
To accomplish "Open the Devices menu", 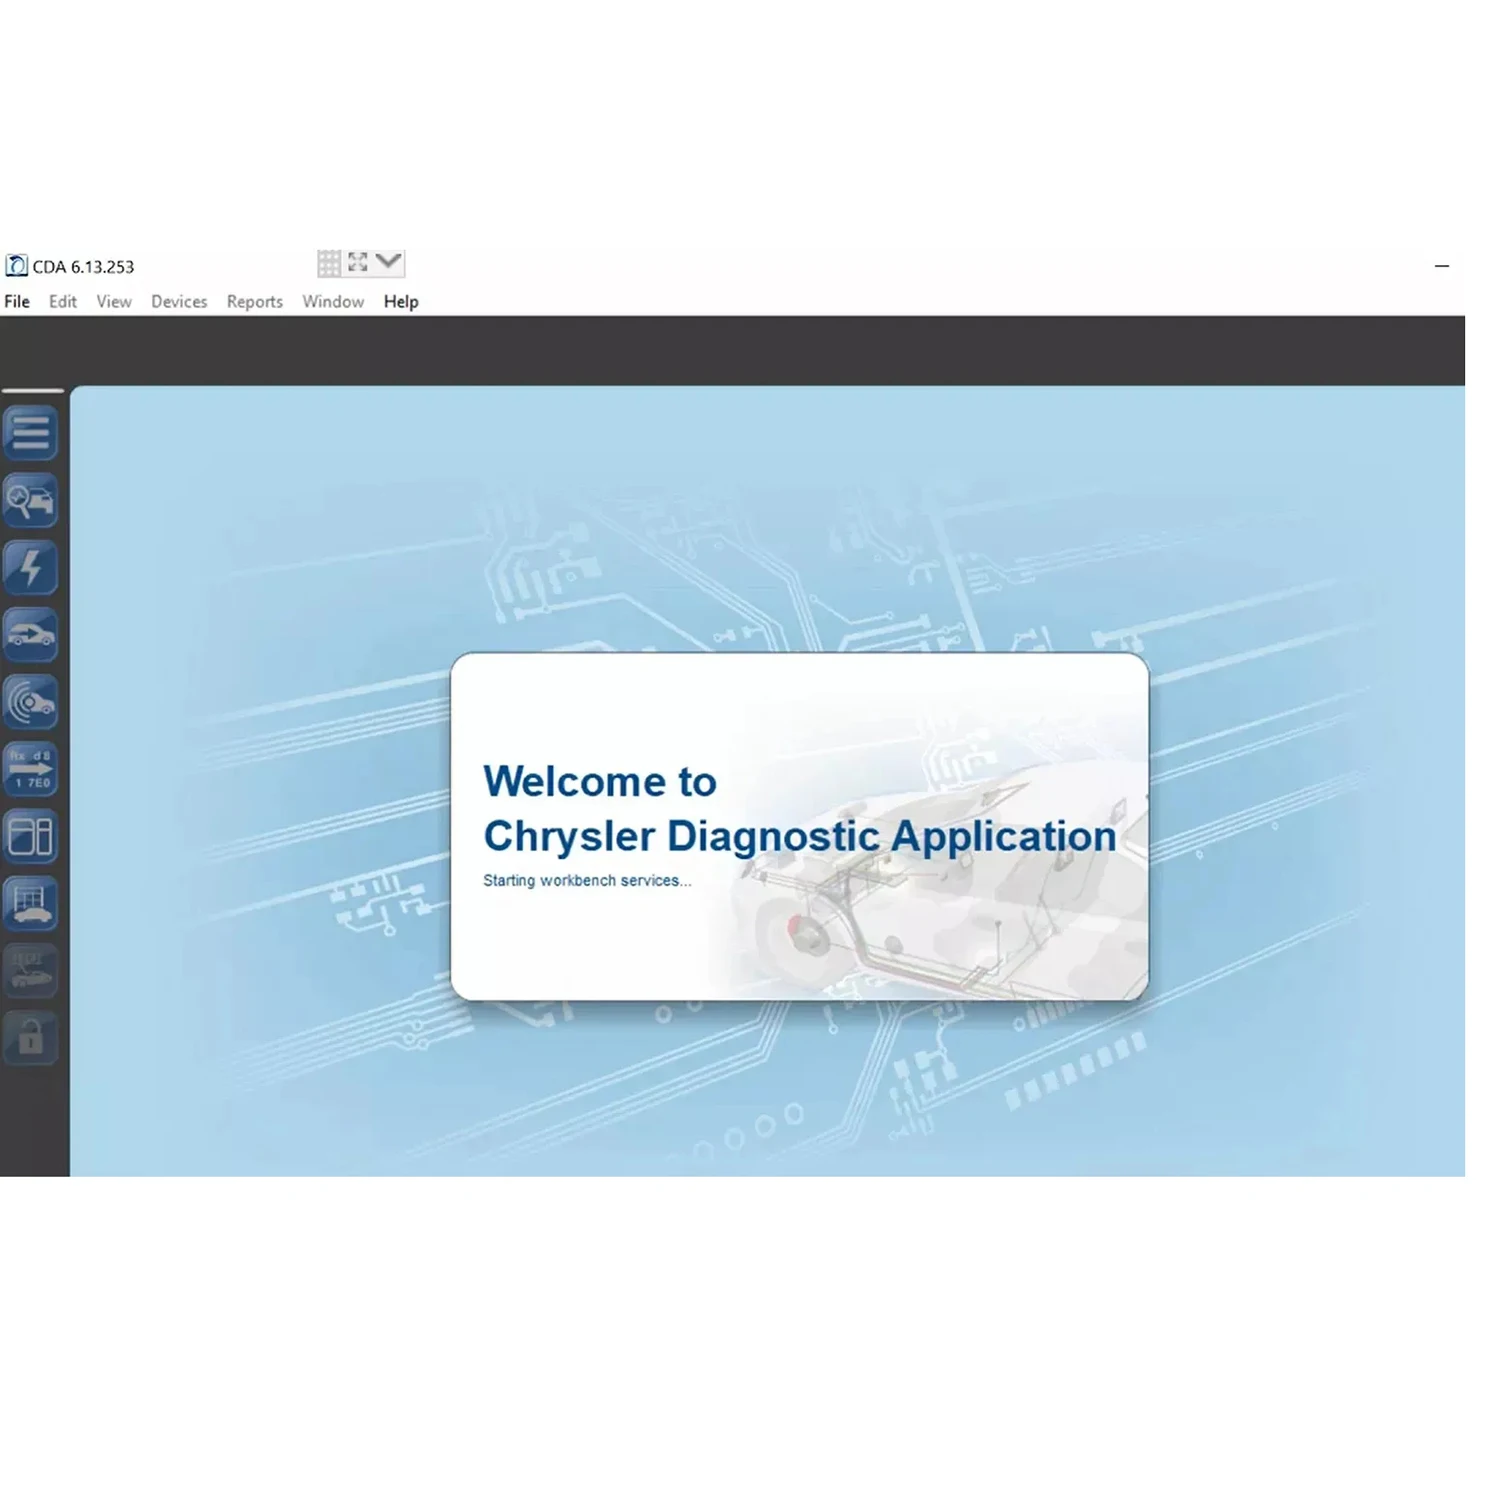I will point(179,301).
